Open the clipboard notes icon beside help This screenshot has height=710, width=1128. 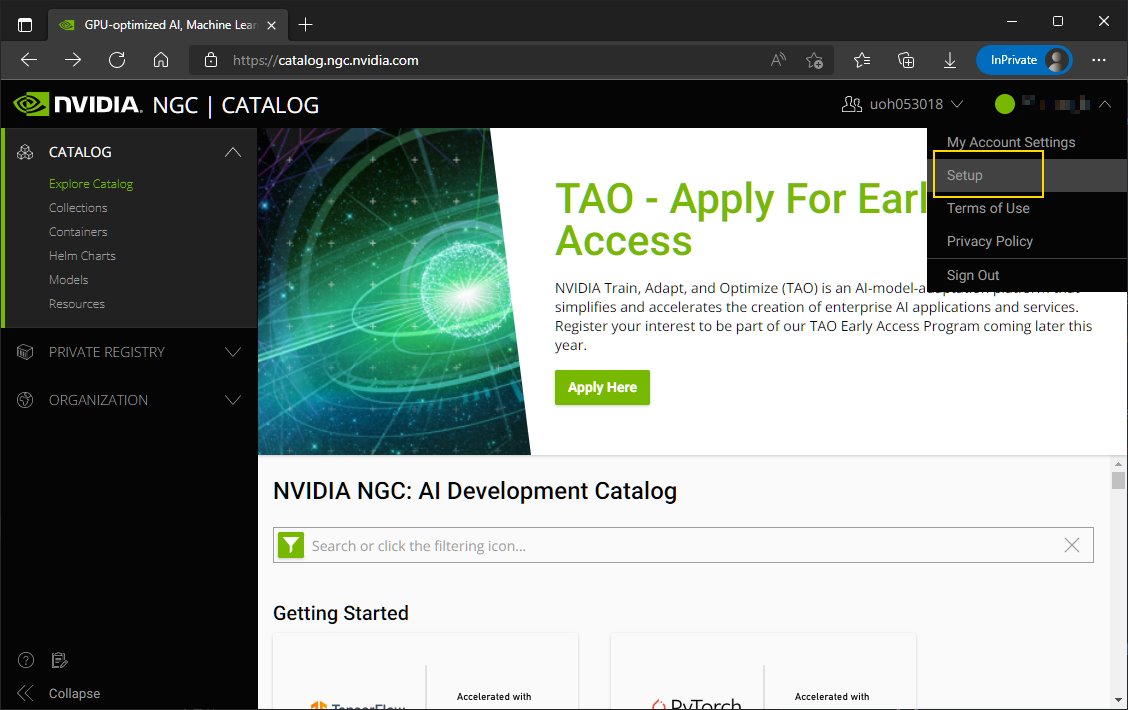59,660
